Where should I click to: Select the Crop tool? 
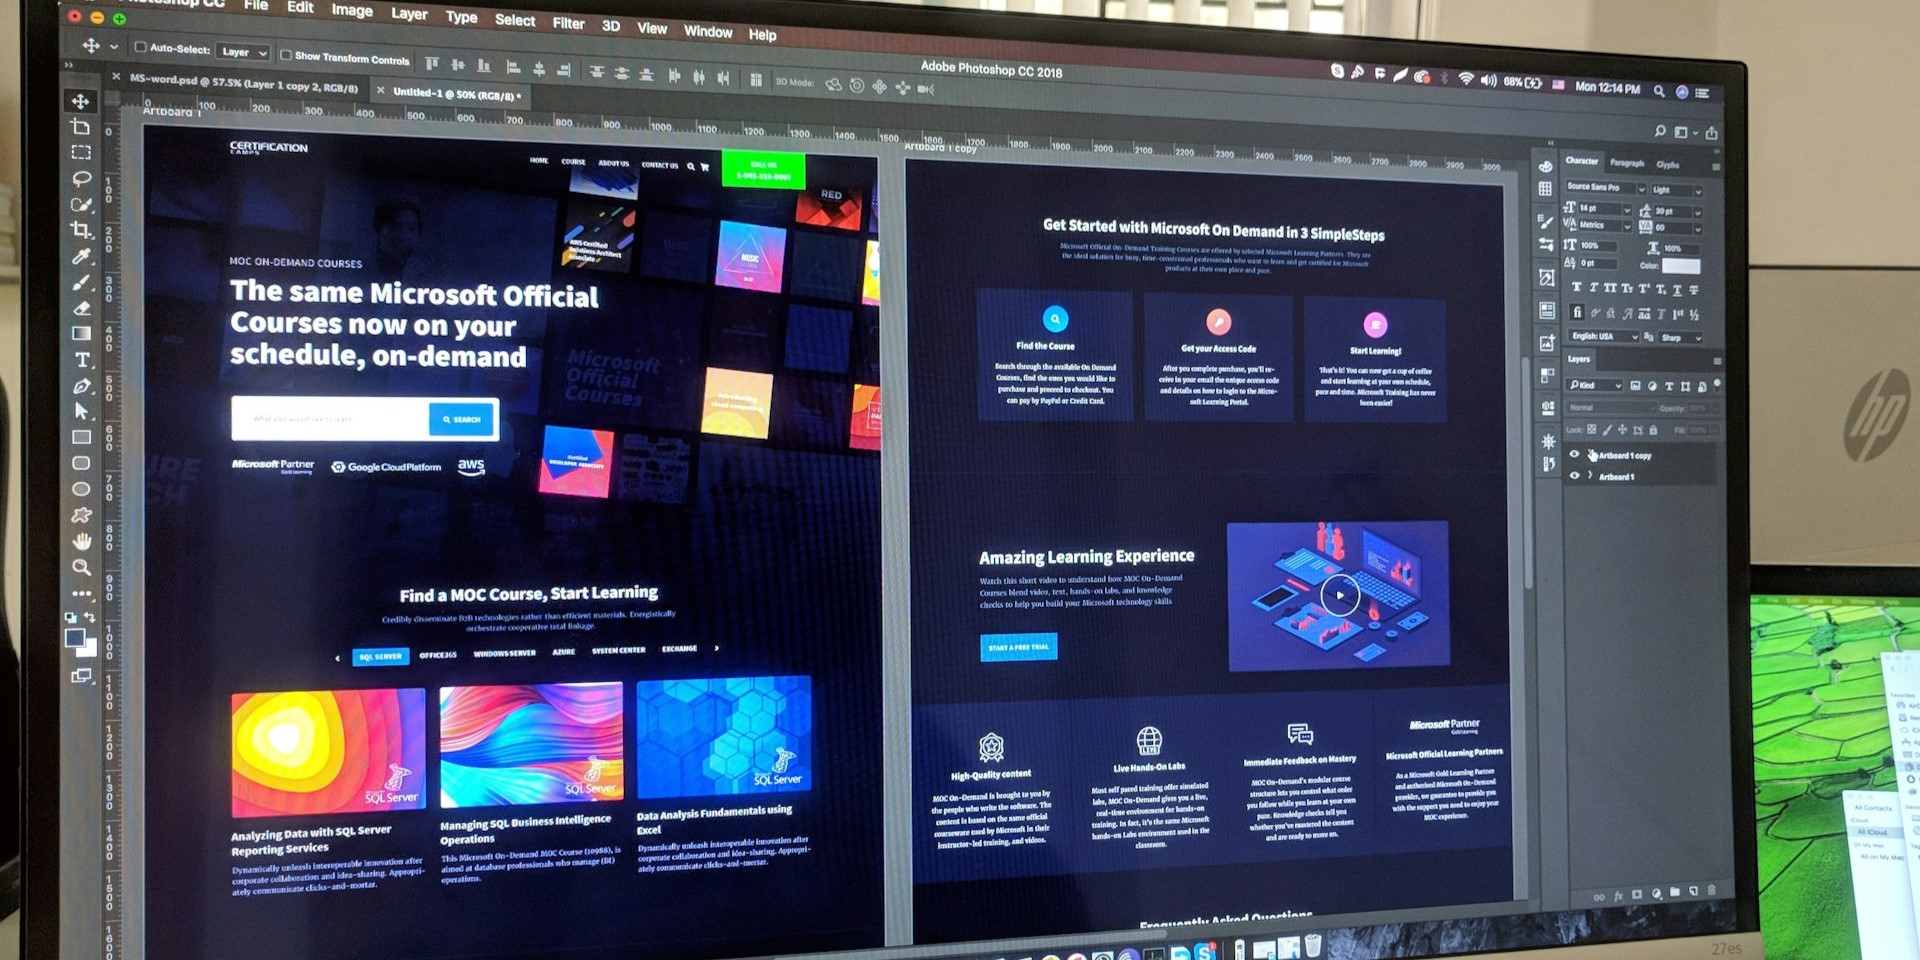(x=81, y=230)
